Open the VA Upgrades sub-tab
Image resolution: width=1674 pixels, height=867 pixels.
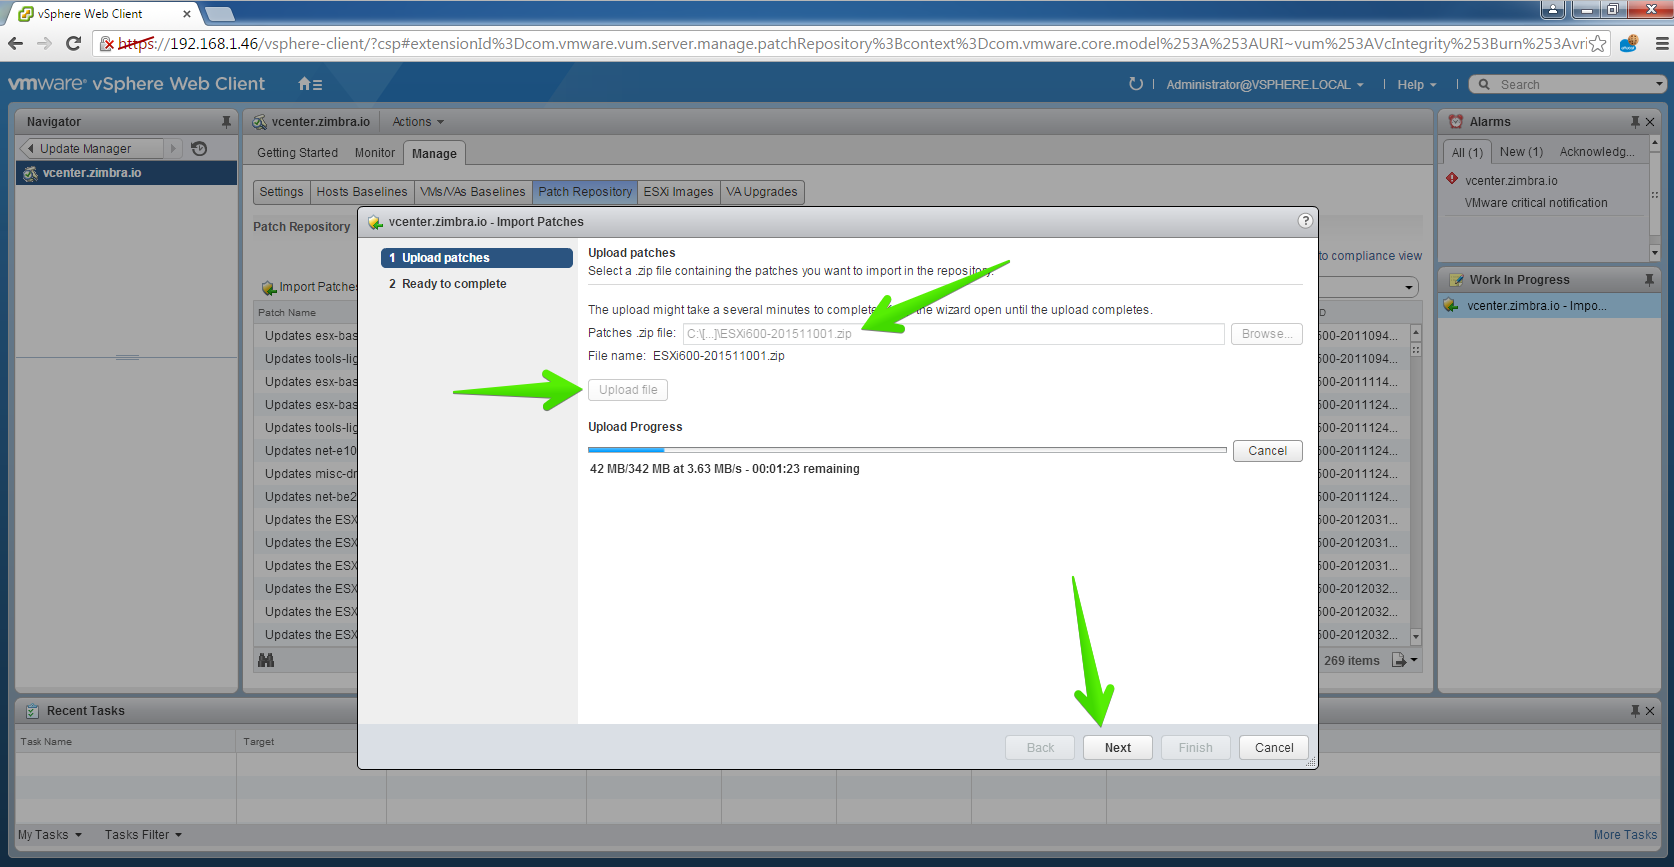[762, 192]
